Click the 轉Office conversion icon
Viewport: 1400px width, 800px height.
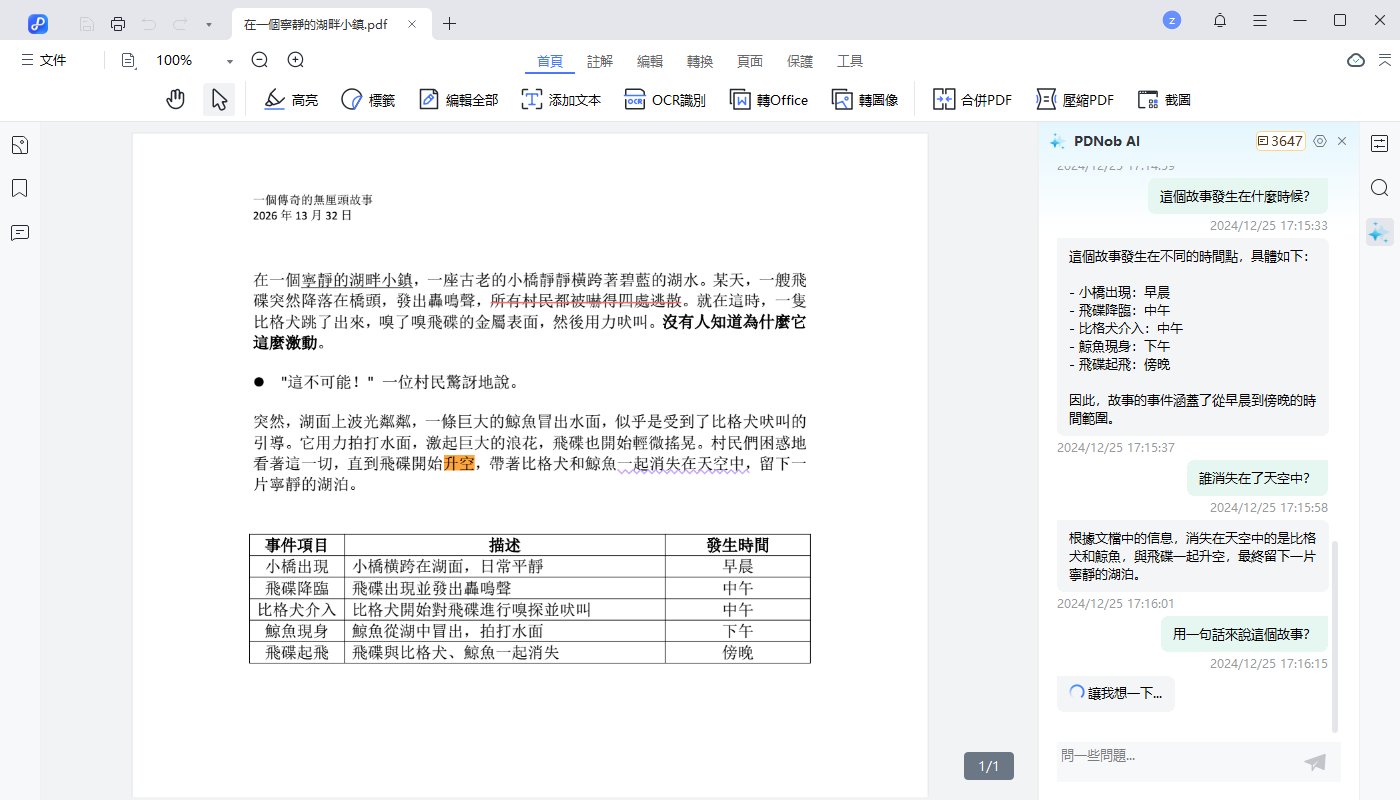tap(768, 98)
